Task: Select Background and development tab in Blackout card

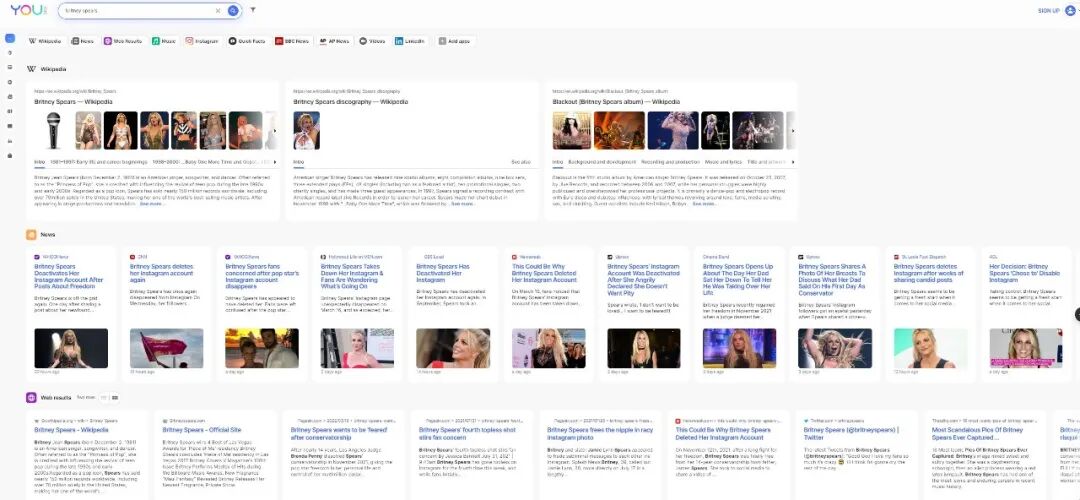Action: coord(602,163)
